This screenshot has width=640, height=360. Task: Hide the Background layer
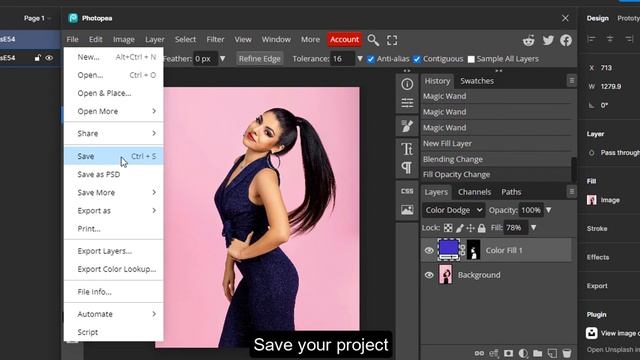(x=429, y=275)
